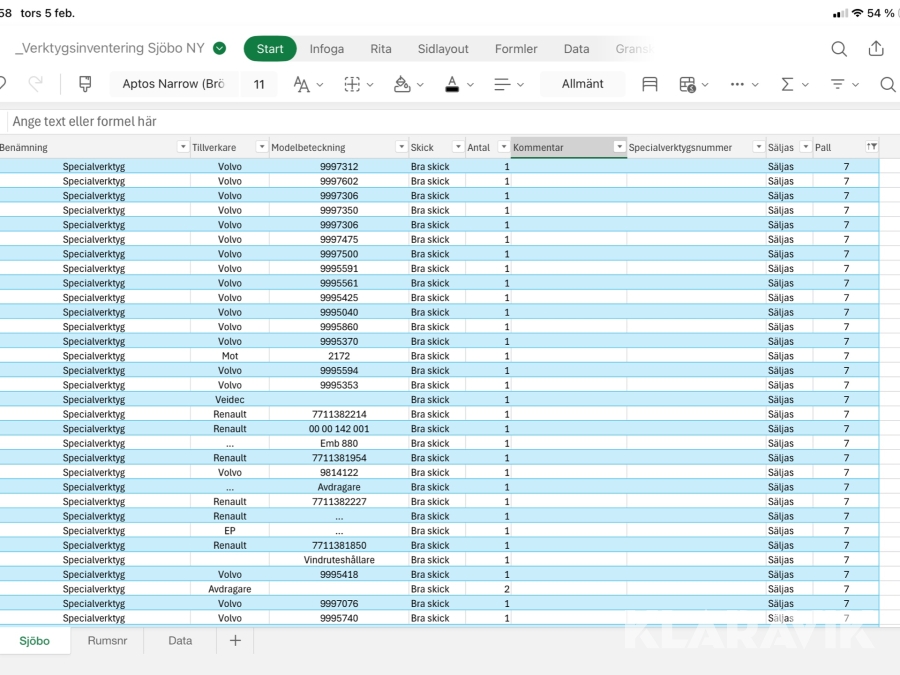This screenshot has width=900, height=675.
Task: Open the Skick column filter dropdown
Action: tap(457, 147)
